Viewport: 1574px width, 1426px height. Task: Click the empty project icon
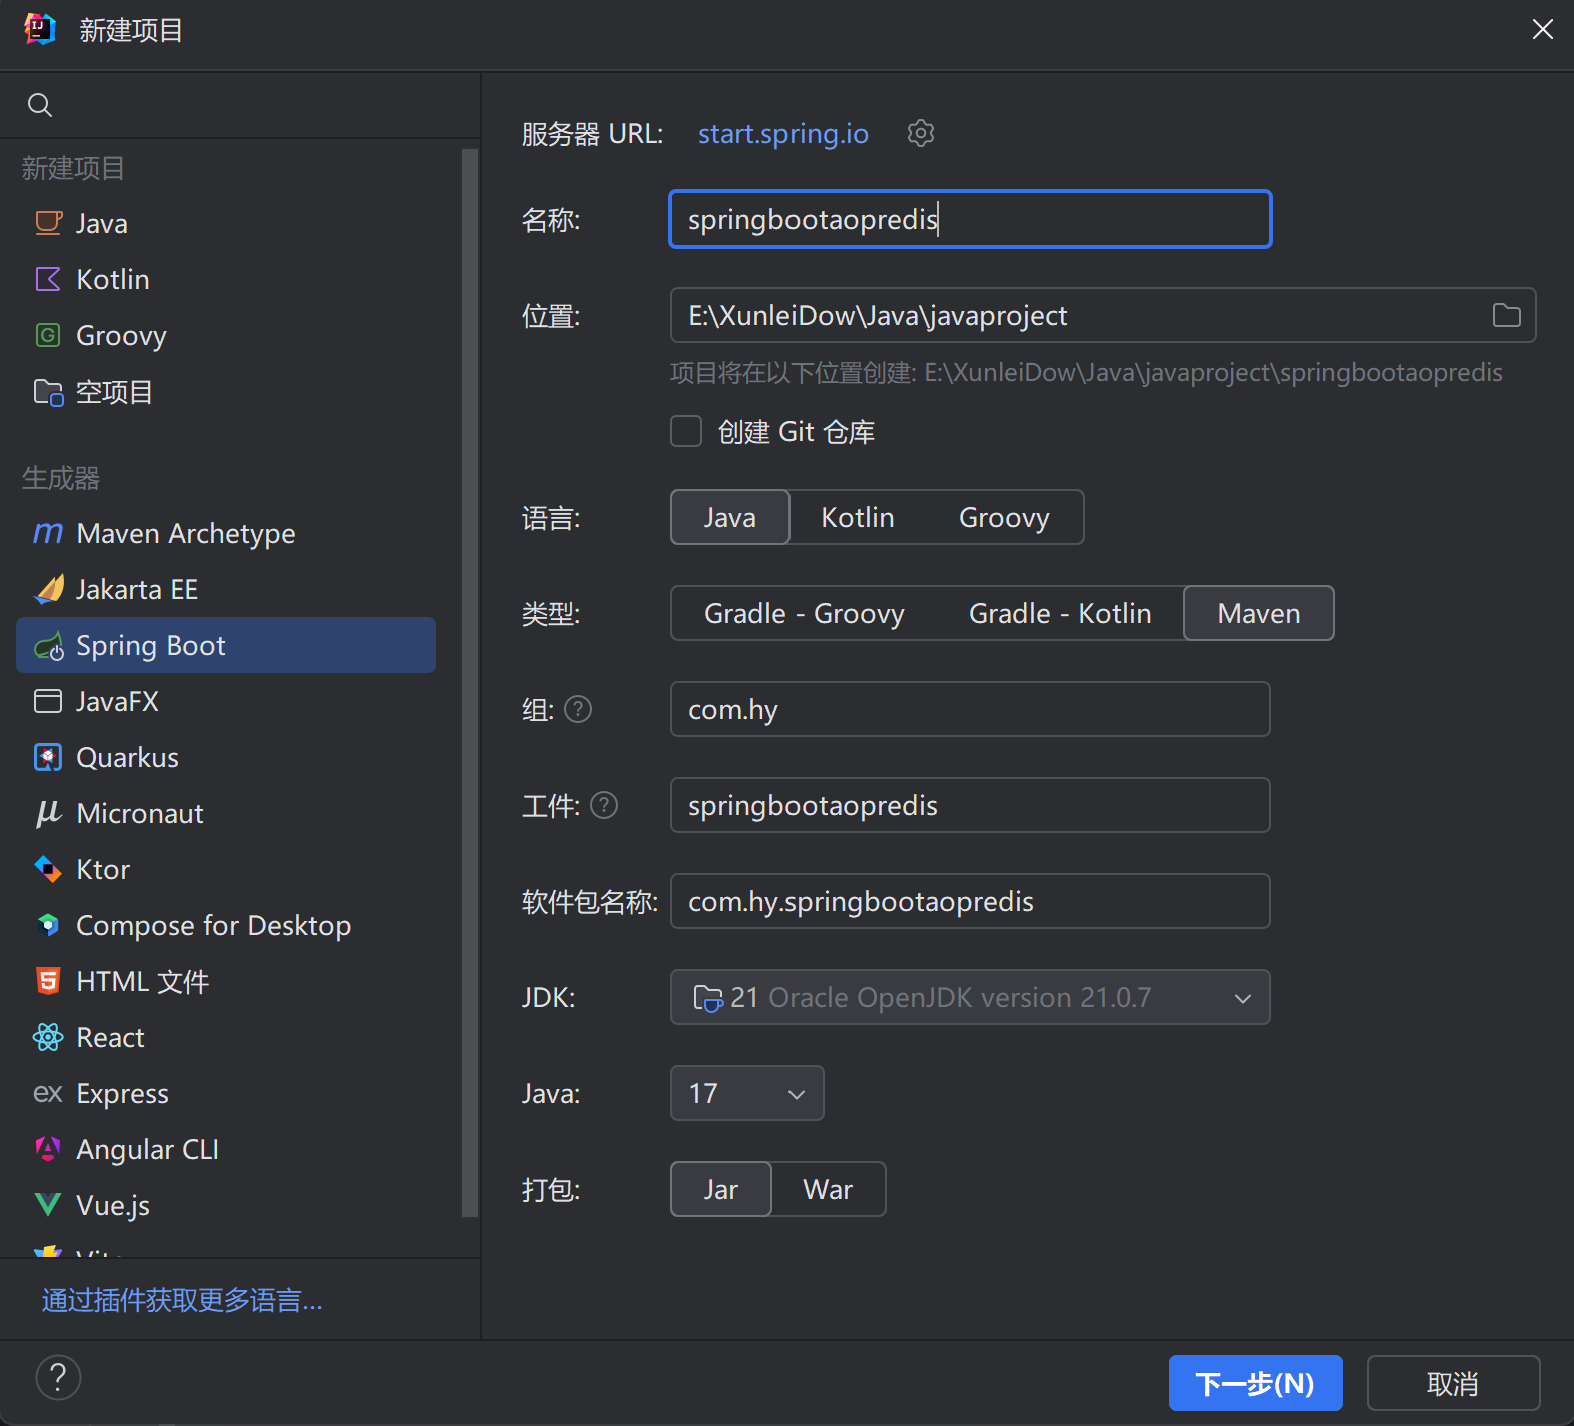click(x=48, y=392)
